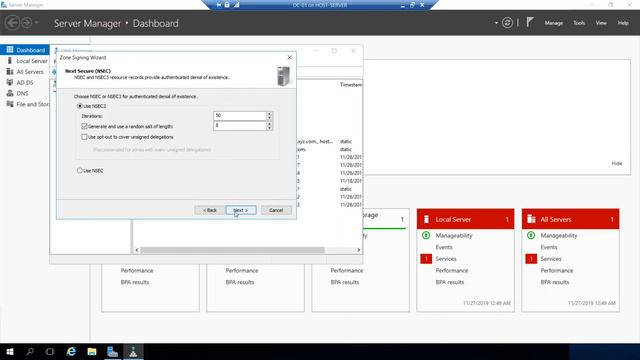Open Services in the All Servers tile
Viewport: 640px width, 360px height.
(x=551, y=259)
